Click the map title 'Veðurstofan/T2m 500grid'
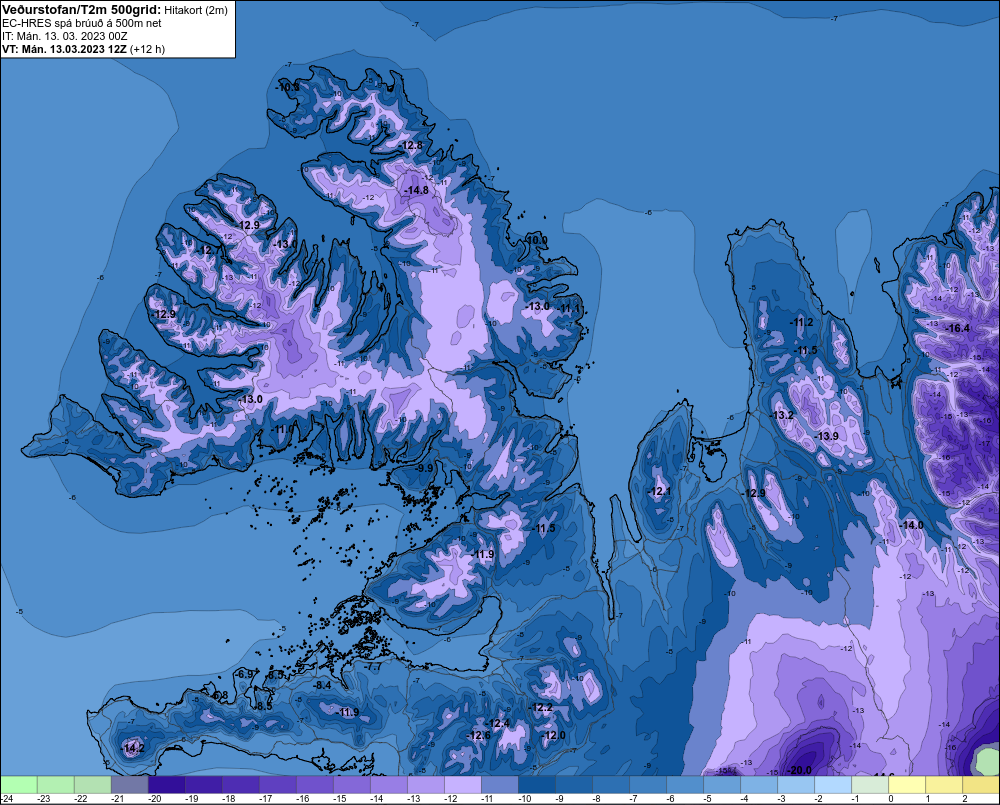The height and width of the screenshot is (805, 1000). (80, 10)
